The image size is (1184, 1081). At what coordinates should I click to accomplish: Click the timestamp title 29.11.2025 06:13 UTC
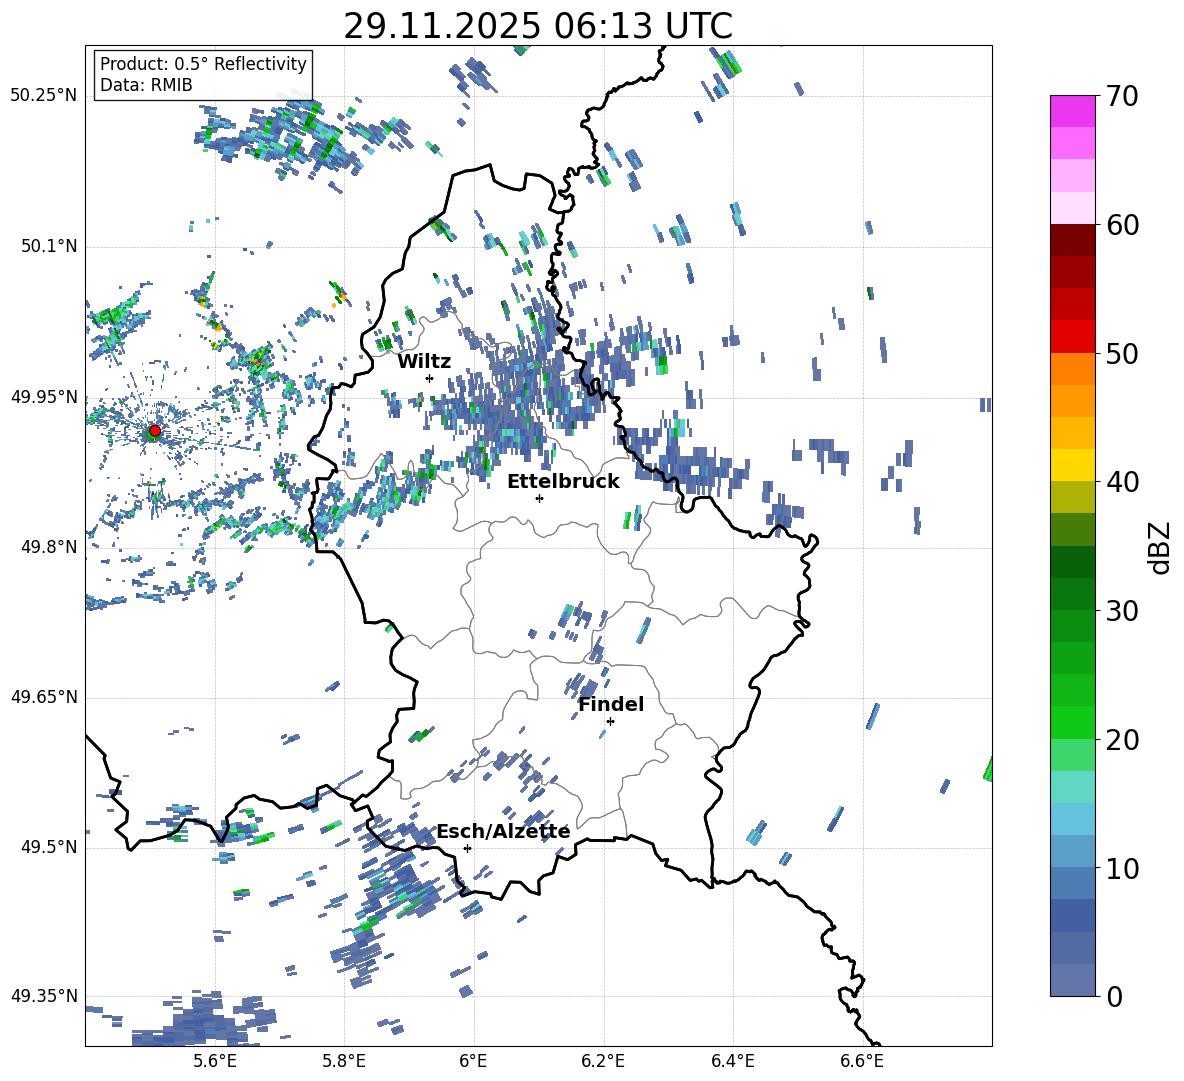pos(538,26)
